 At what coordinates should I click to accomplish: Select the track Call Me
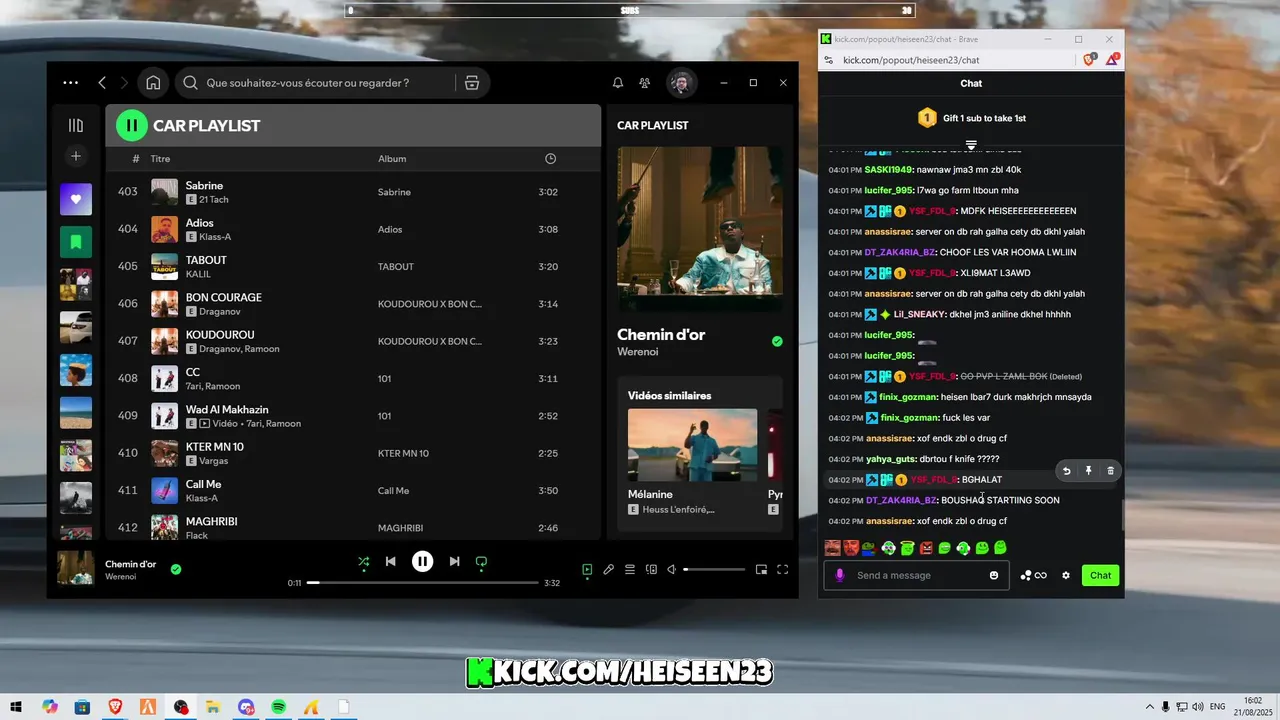(353, 490)
